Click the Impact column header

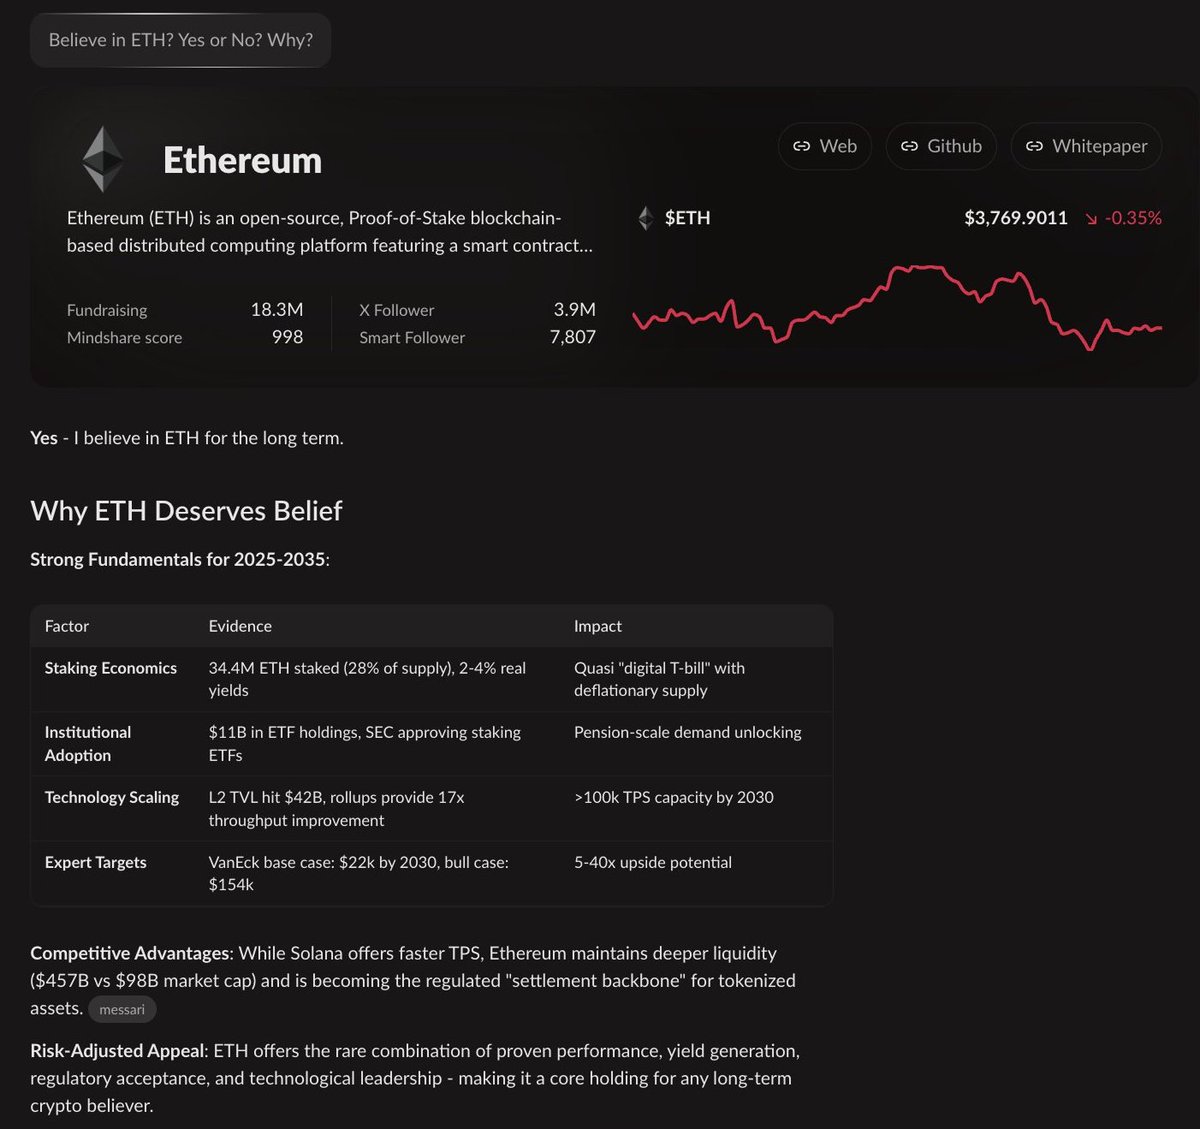pyautogui.click(x=598, y=626)
